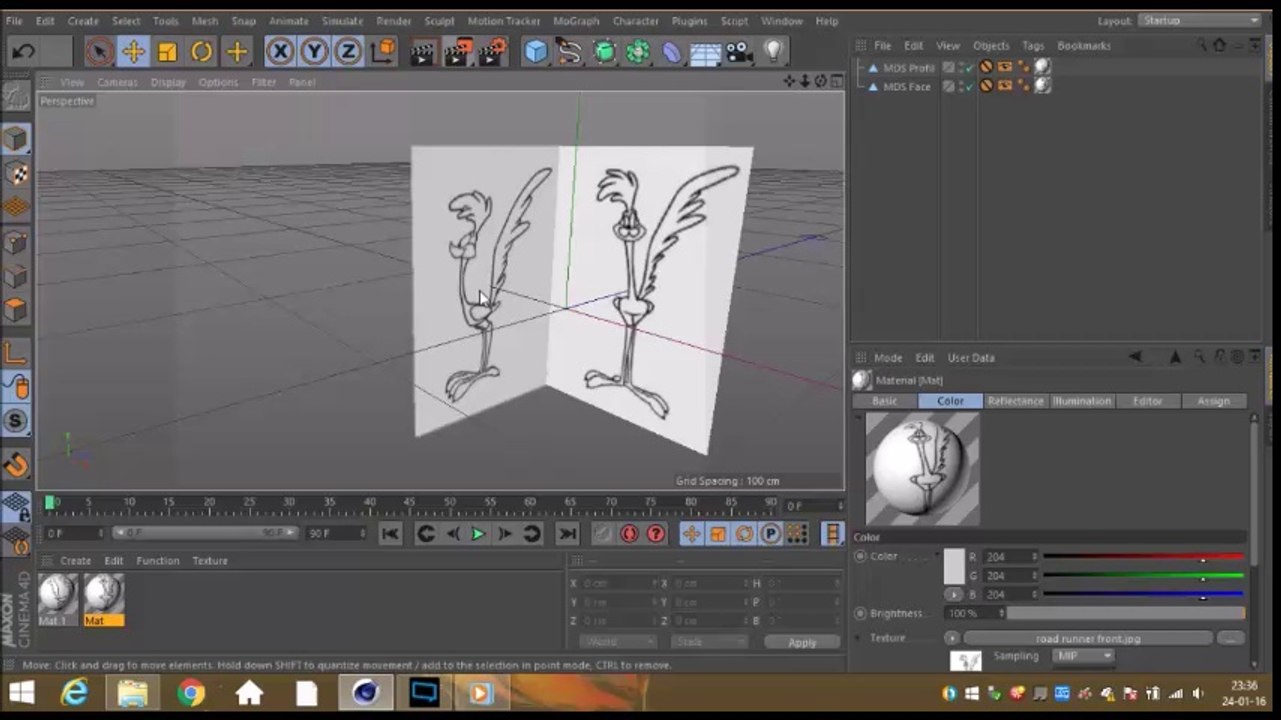
Task: Click the red Autokeying button
Action: (629, 534)
